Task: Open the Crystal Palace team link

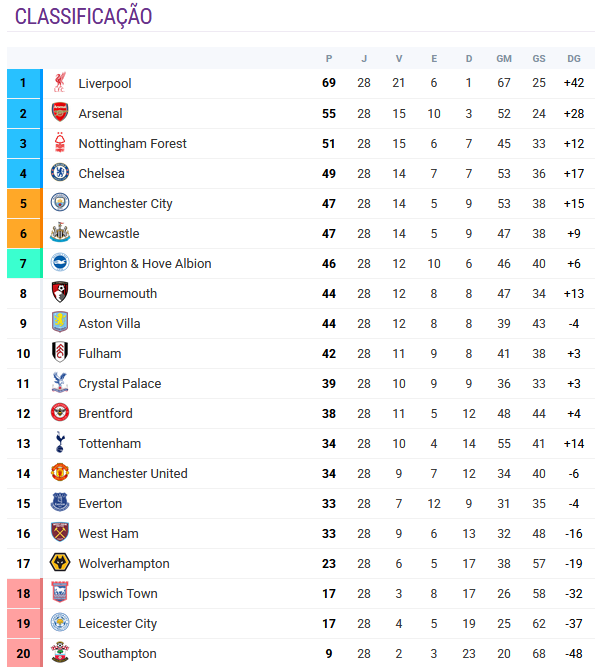Action: click(x=120, y=384)
